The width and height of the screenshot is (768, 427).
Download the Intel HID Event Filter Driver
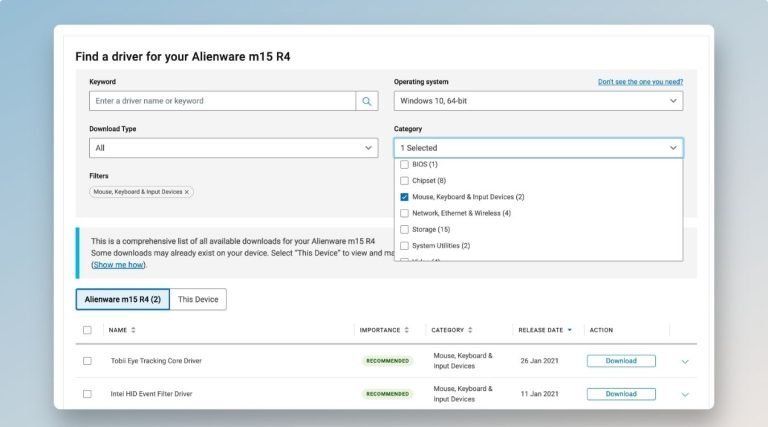coord(621,394)
